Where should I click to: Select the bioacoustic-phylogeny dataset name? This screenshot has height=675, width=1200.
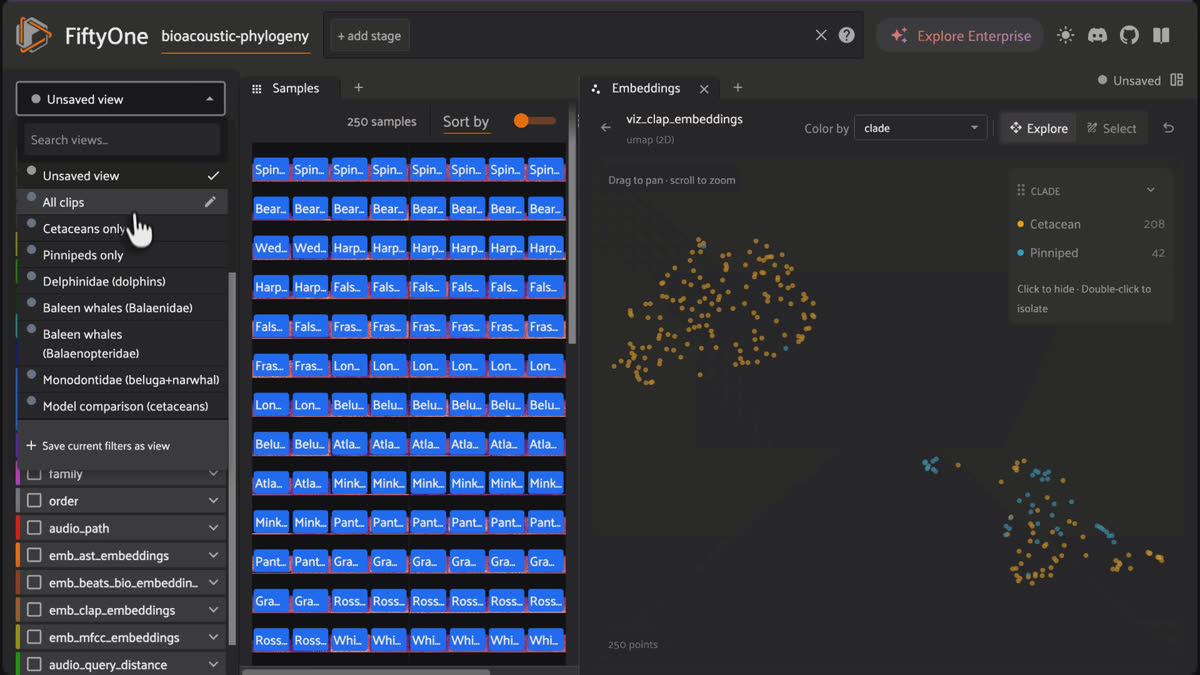pos(235,36)
